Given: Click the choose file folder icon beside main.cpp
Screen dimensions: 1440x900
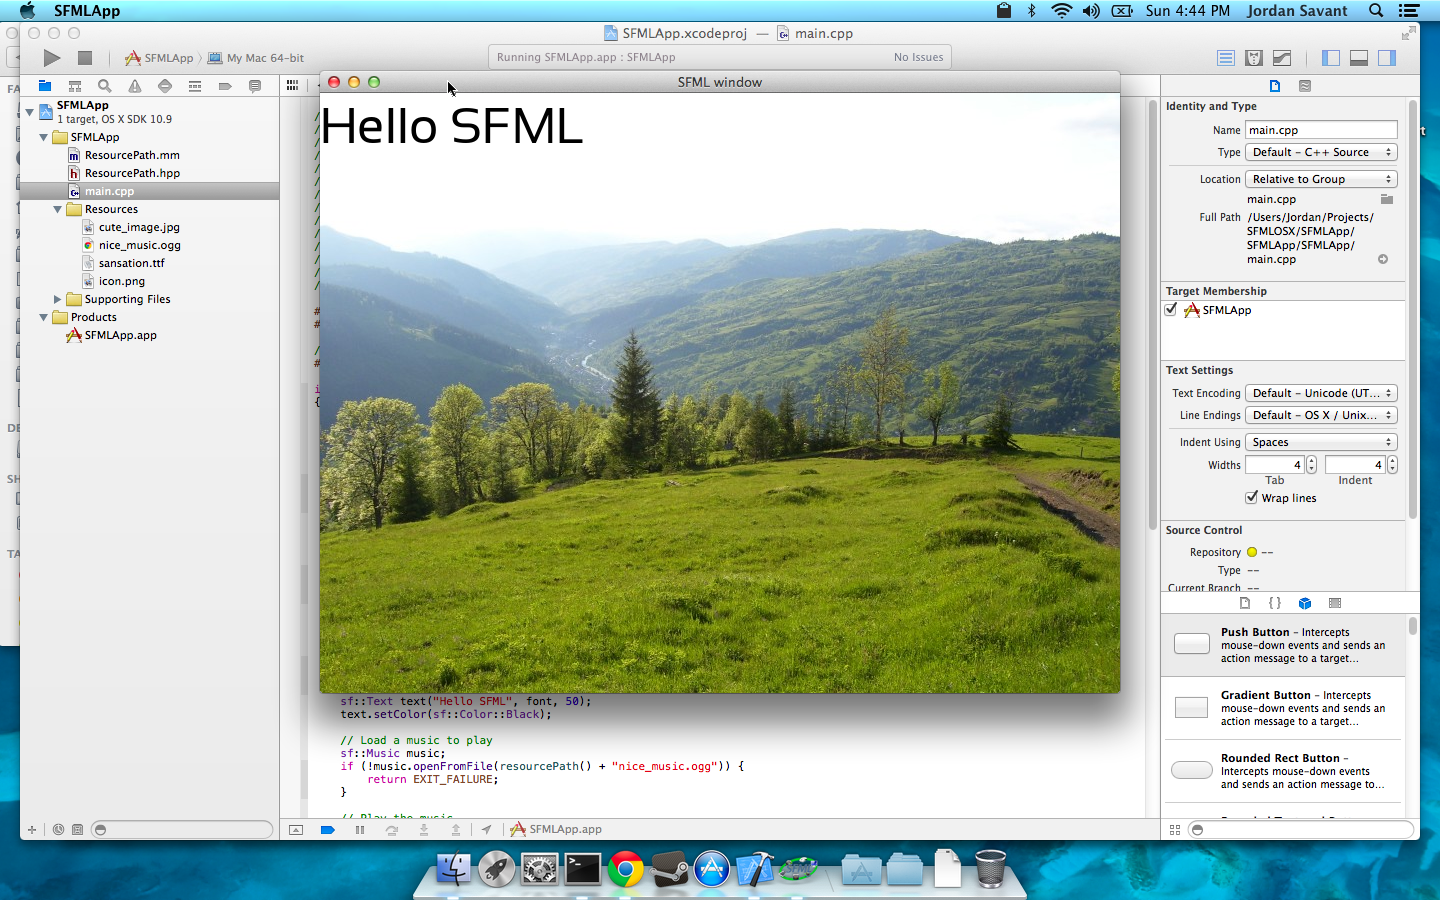Looking at the screenshot, I should 1387,199.
